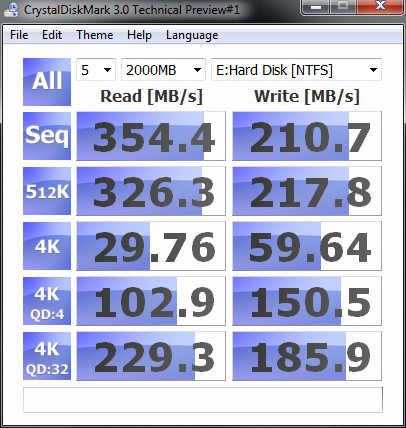Select the 512K read result 326.3
Image resolution: width=406 pixels, height=428 pixels.
[x=151, y=191]
